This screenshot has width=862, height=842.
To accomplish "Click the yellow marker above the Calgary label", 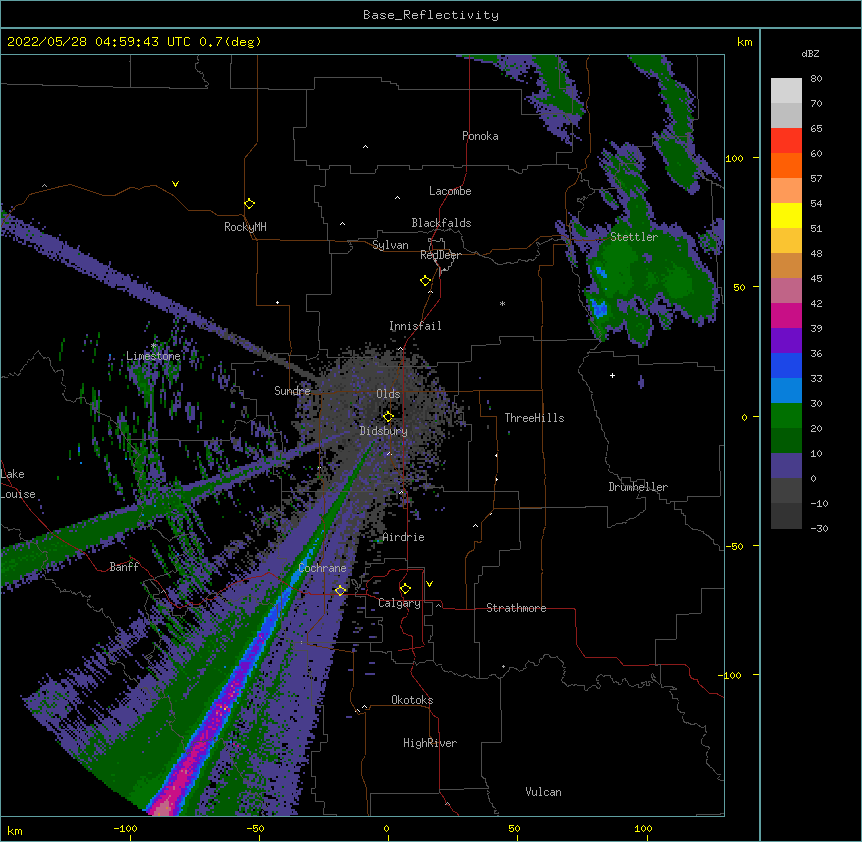I will pyautogui.click(x=405, y=589).
